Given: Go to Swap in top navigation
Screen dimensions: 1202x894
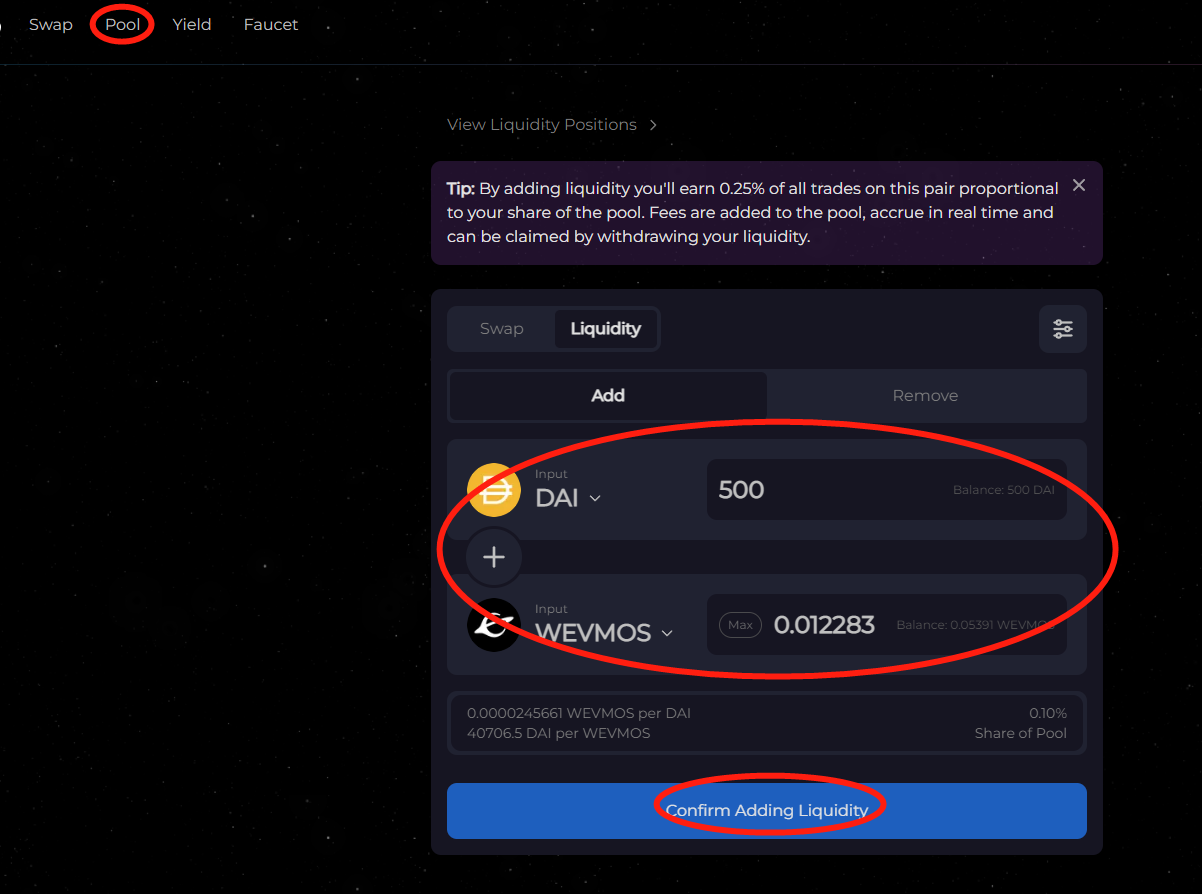Looking at the screenshot, I should tap(51, 24).
